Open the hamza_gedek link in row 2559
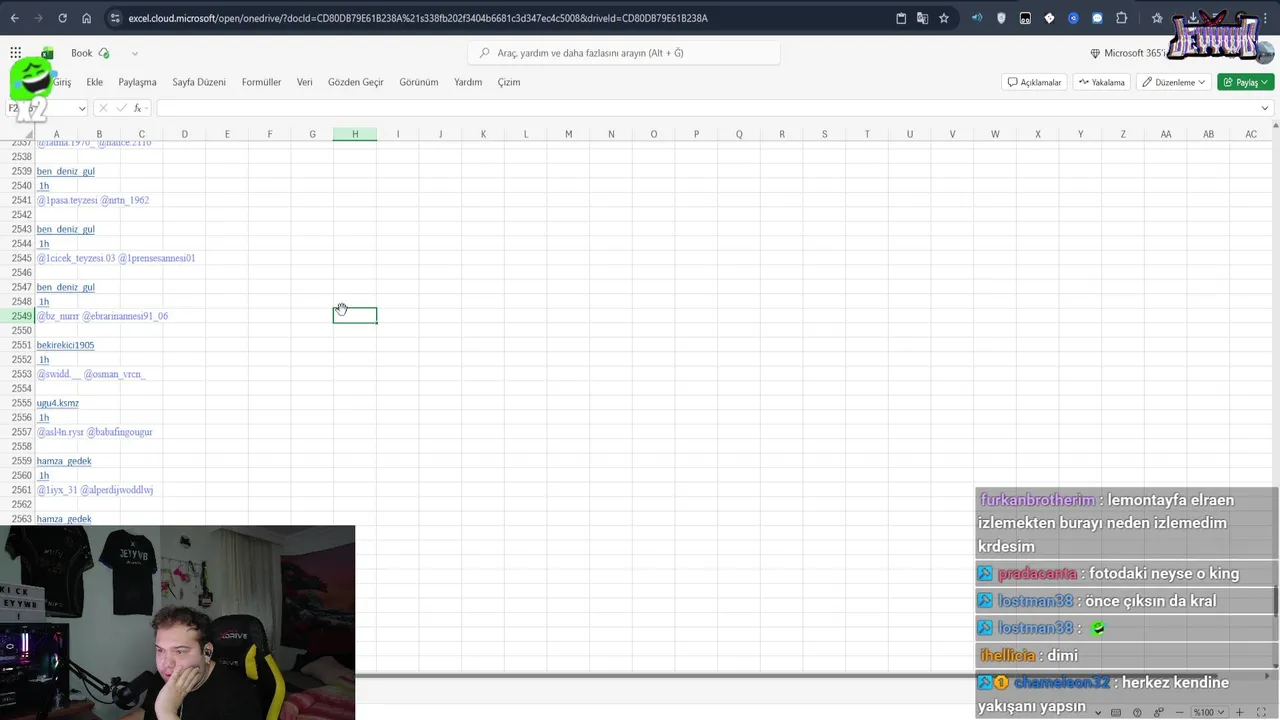Viewport: 1280px width, 720px height. 64,461
